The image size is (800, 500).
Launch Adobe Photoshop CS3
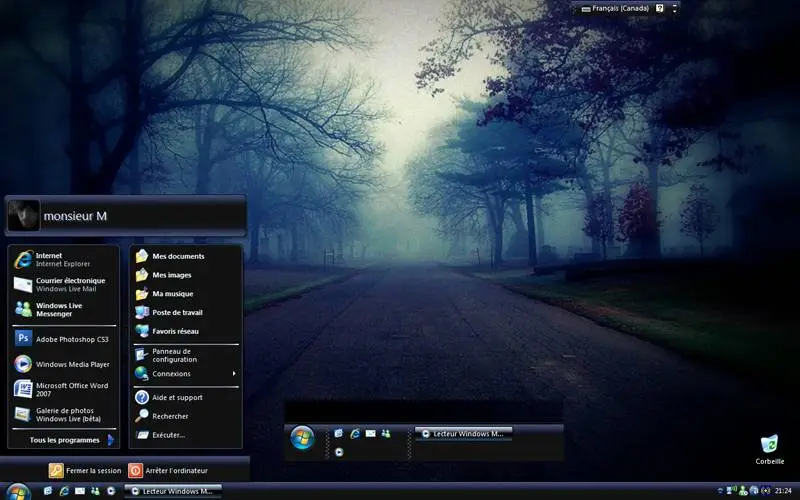[64, 339]
